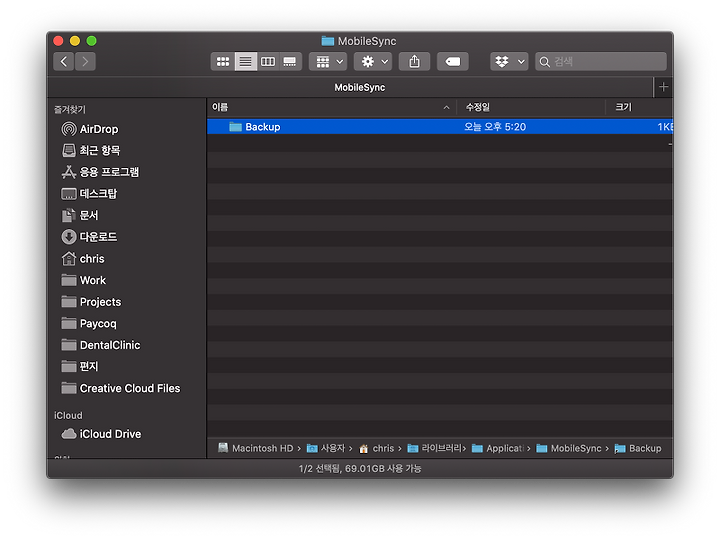Open the Projects folder in sidebar
The height and width of the screenshot is (540, 720).
tap(91, 302)
